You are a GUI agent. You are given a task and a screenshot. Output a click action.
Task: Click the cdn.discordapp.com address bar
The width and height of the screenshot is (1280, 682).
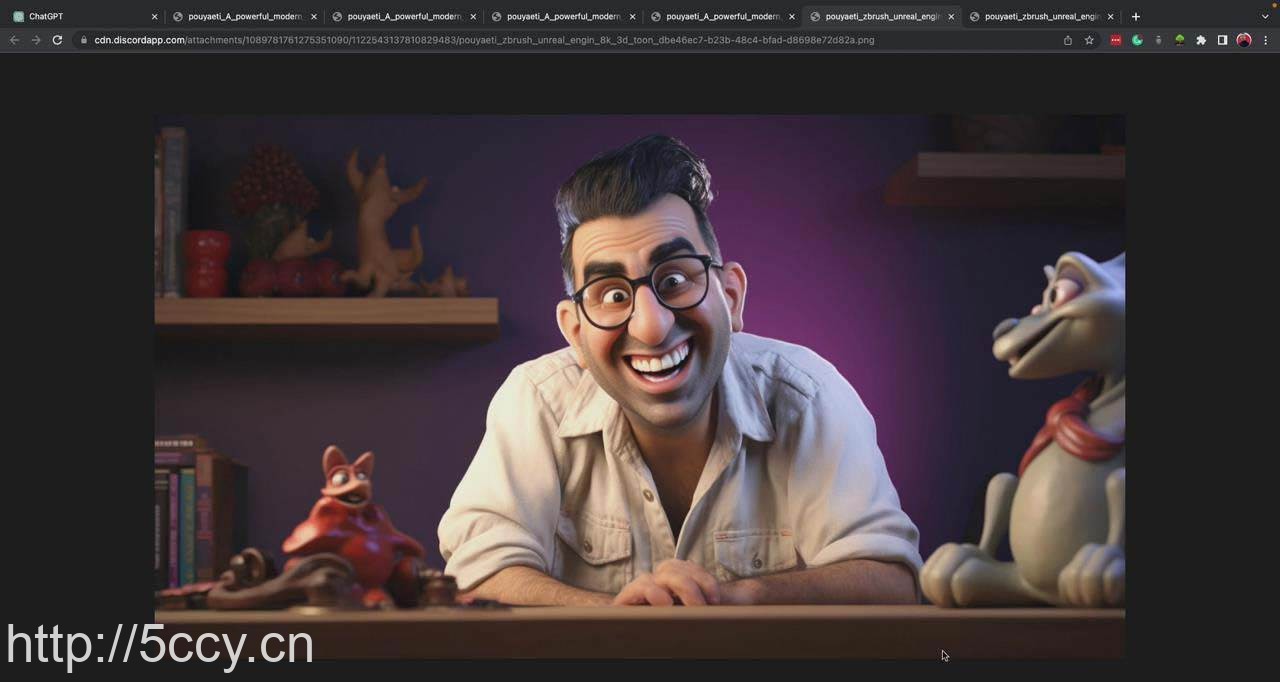coord(500,40)
